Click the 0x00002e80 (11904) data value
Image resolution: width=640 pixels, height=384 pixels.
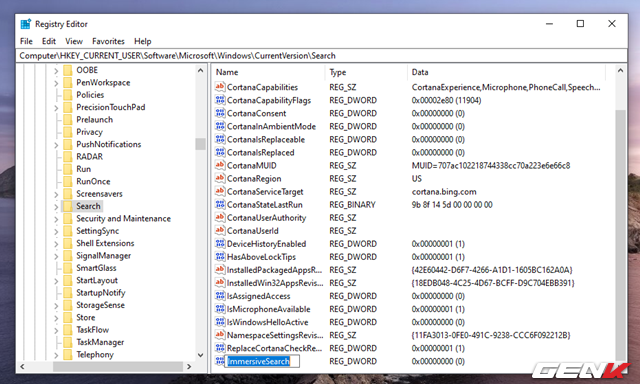(446, 100)
